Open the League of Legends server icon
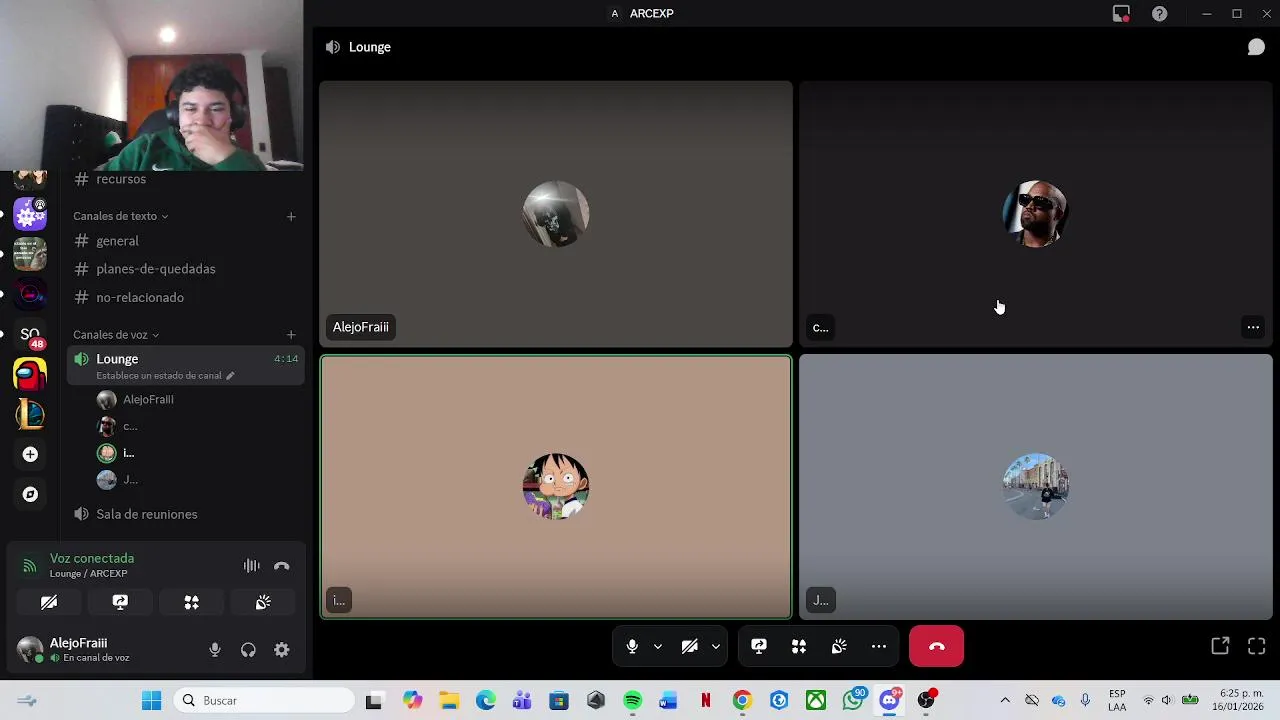This screenshot has width=1280, height=720. tap(30, 414)
